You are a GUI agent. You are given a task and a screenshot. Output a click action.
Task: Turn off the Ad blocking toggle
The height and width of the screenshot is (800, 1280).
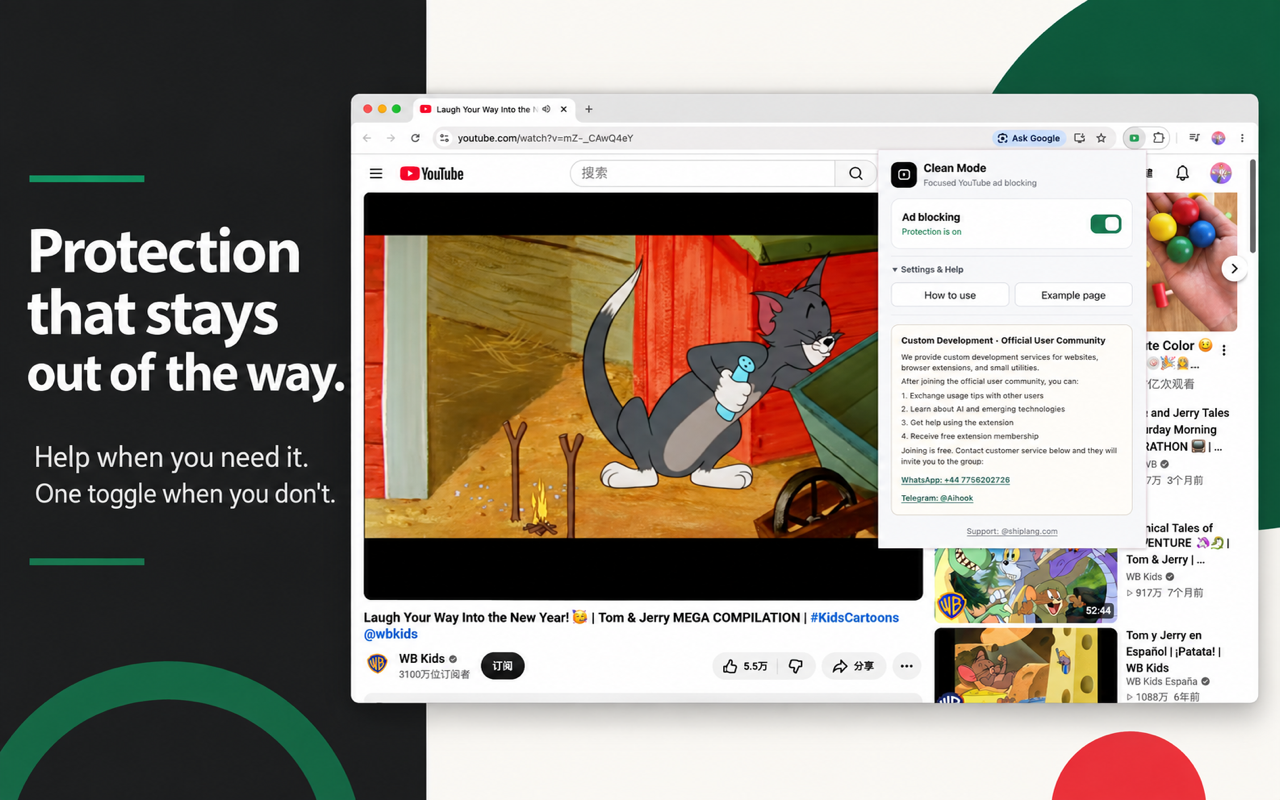(1105, 224)
